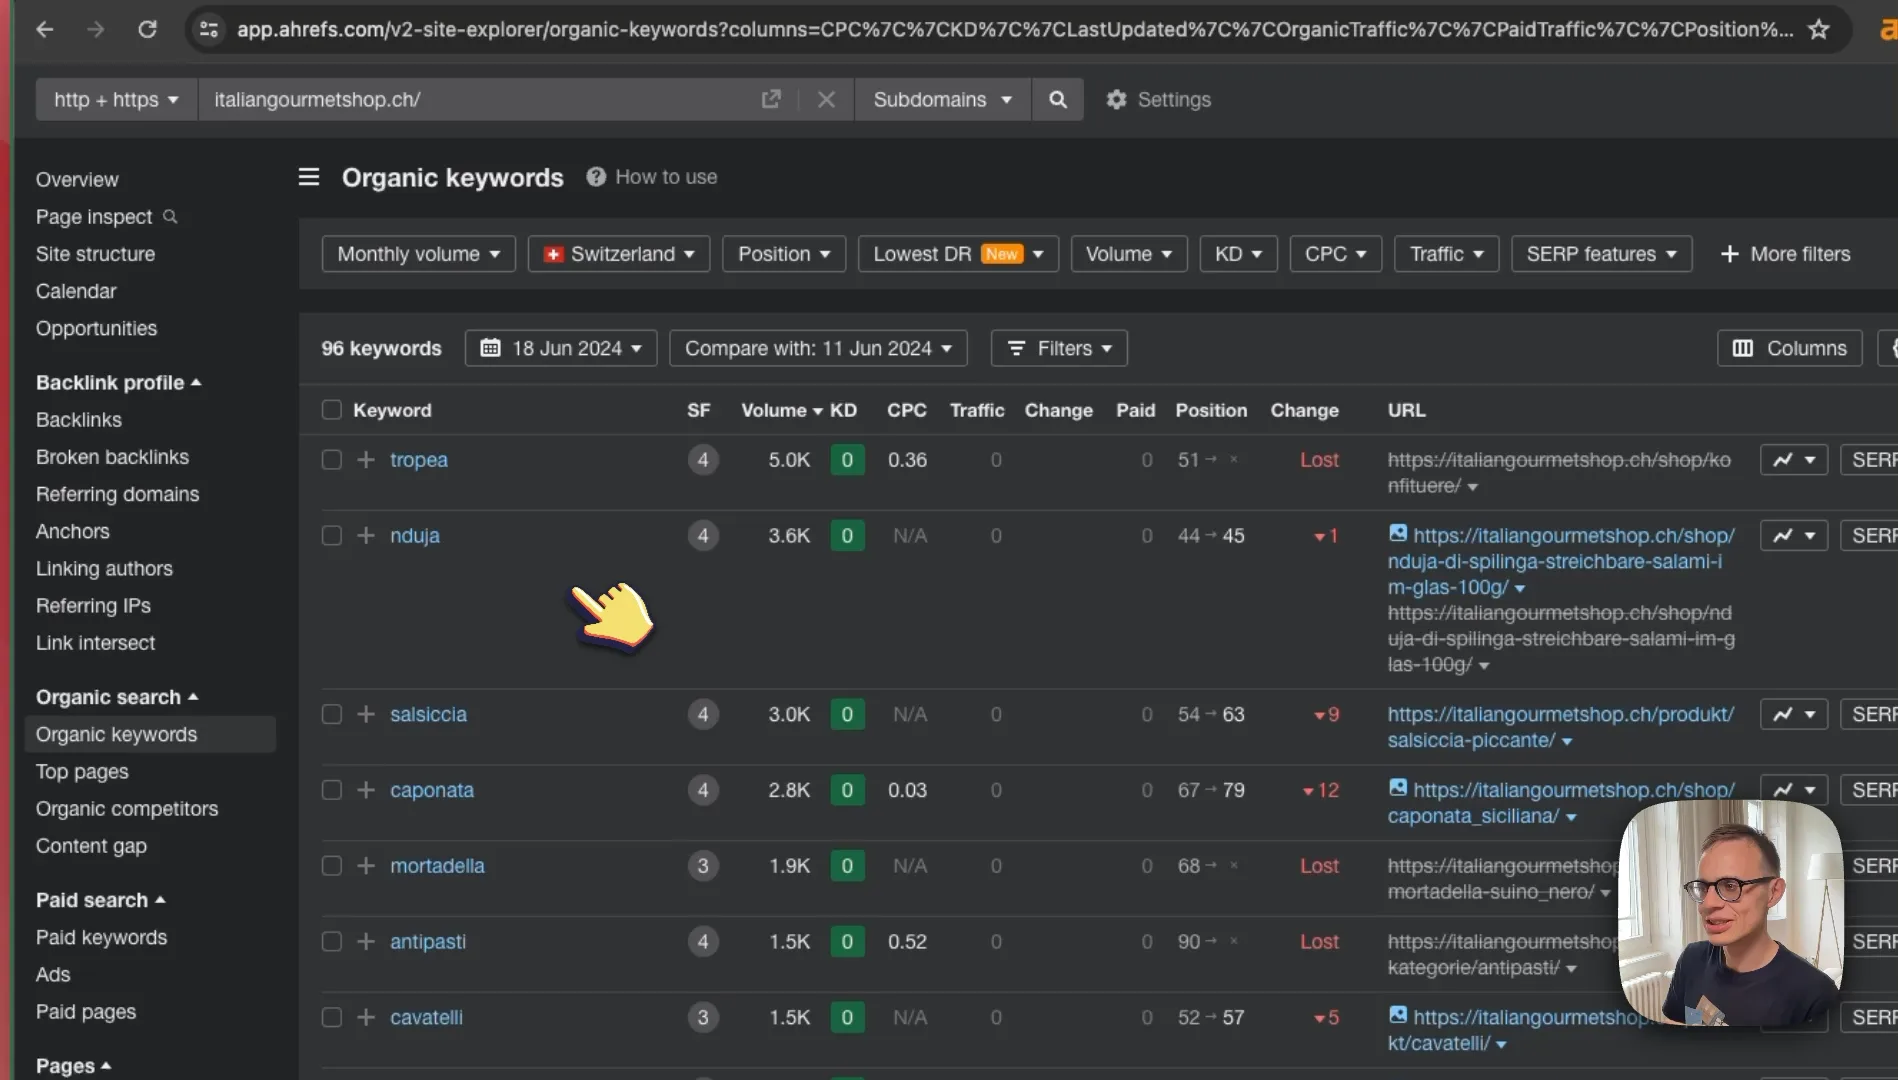This screenshot has width=1898, height=1080.
Task: Check the cavatelli row checkbox
Action: click(332, 1018)
